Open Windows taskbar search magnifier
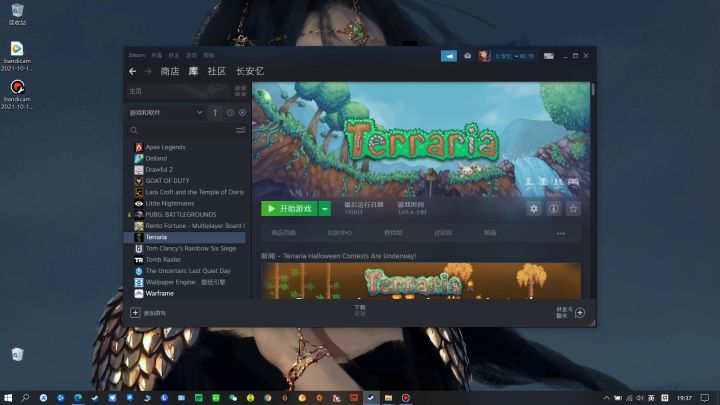Image resolution: width=720 pixels, height=405 pixels. (25, 398)
